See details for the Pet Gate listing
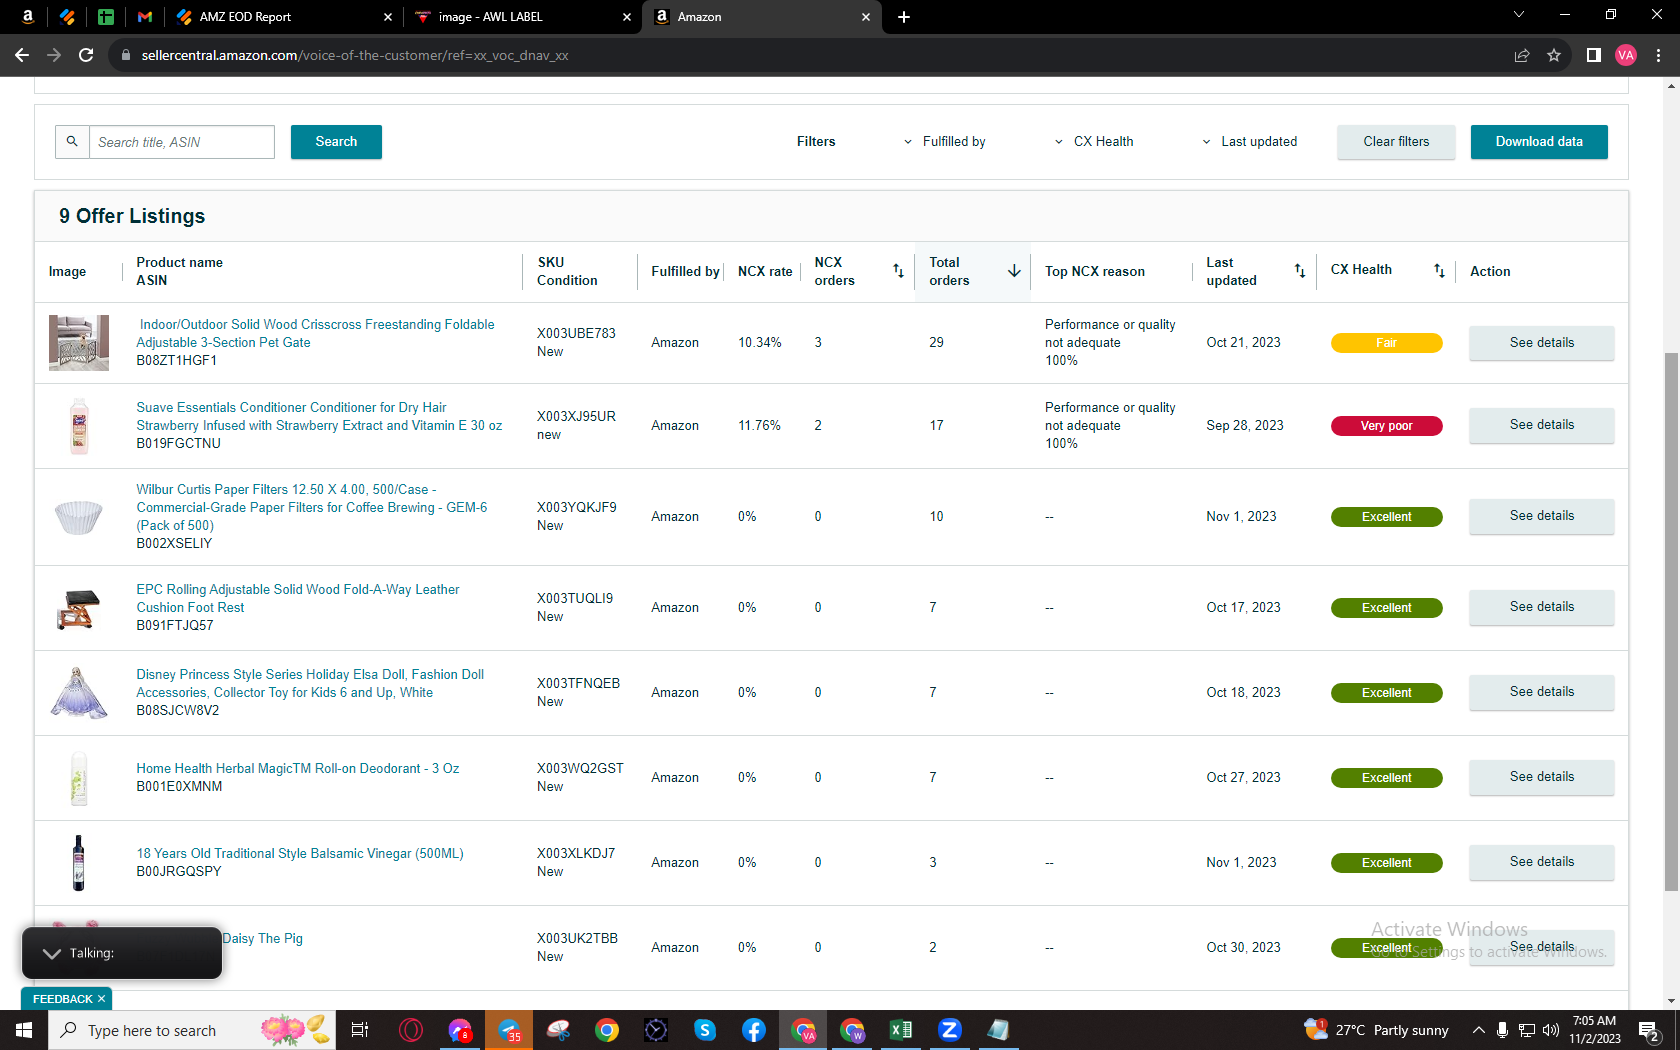Image resolution: width=1680 pixels, height=1050 pixels. [x=1541, y=343]
